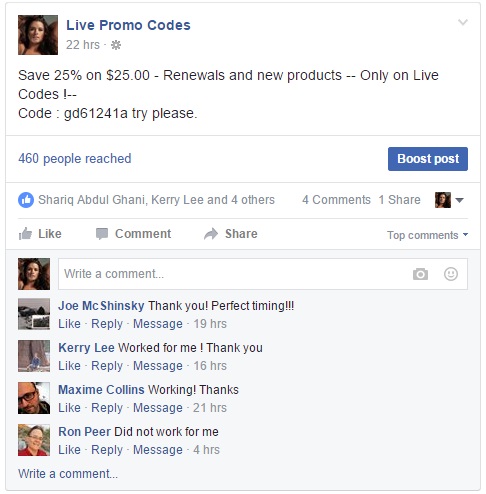Image resolution: width=486 pixels, height=494 pixels.
Task: Open the emoji smiley picker
Action: tap(451, 274)
